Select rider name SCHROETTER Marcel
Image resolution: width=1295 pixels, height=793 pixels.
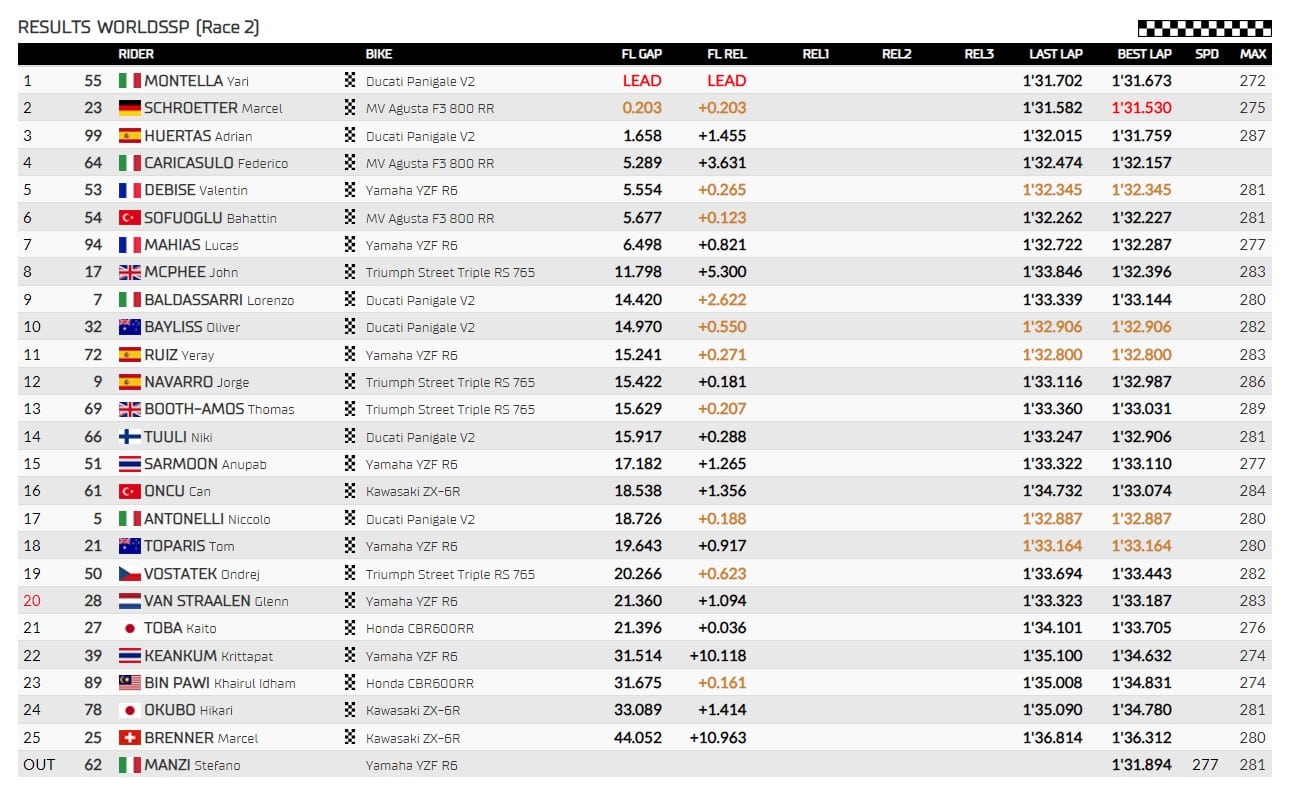213,108
